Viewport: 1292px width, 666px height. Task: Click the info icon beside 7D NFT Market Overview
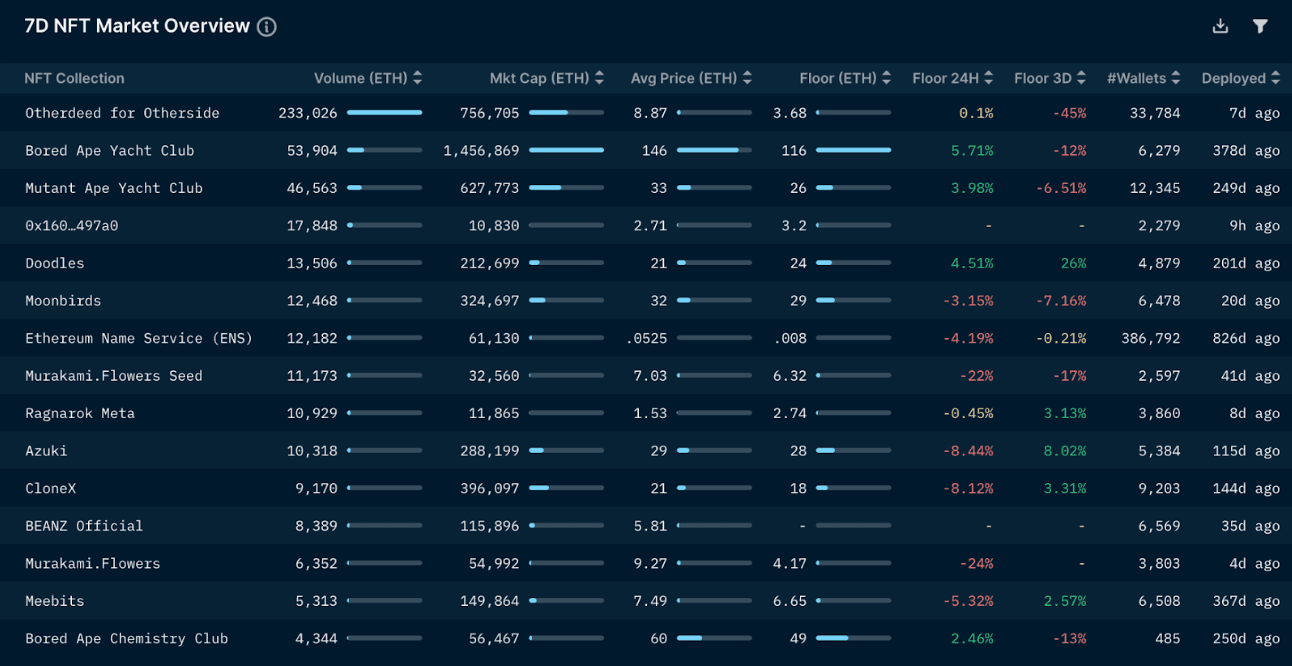[267, 27]
